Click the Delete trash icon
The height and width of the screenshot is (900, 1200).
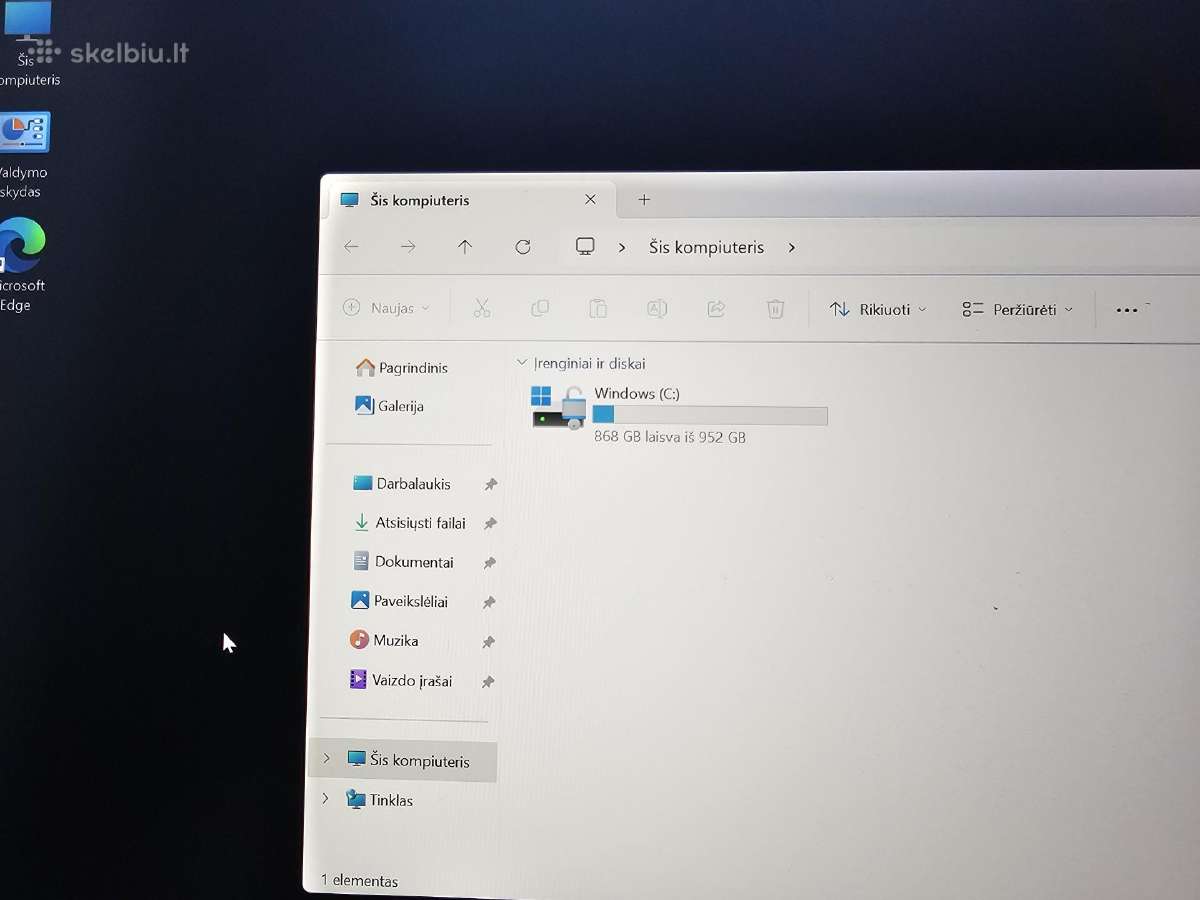tap(775, 309)
